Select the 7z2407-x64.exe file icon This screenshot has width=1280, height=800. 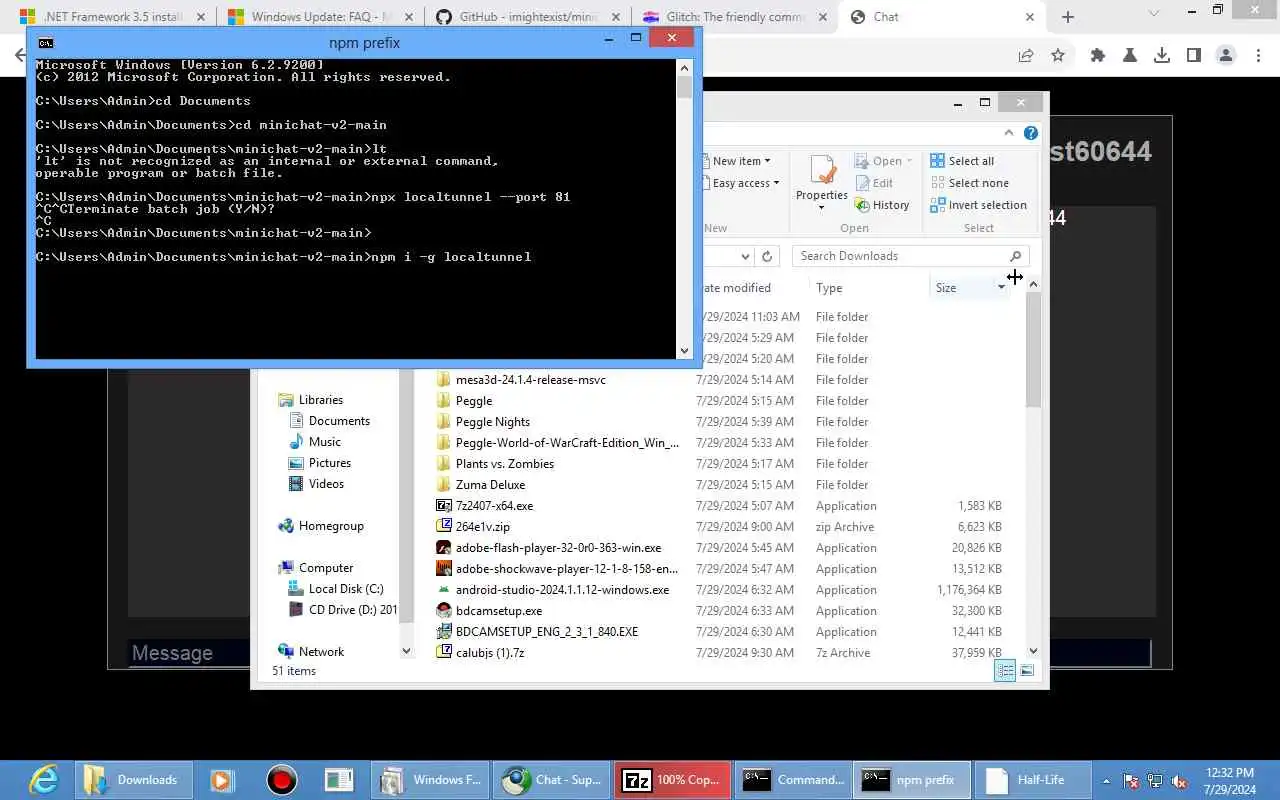click(444, 506)
